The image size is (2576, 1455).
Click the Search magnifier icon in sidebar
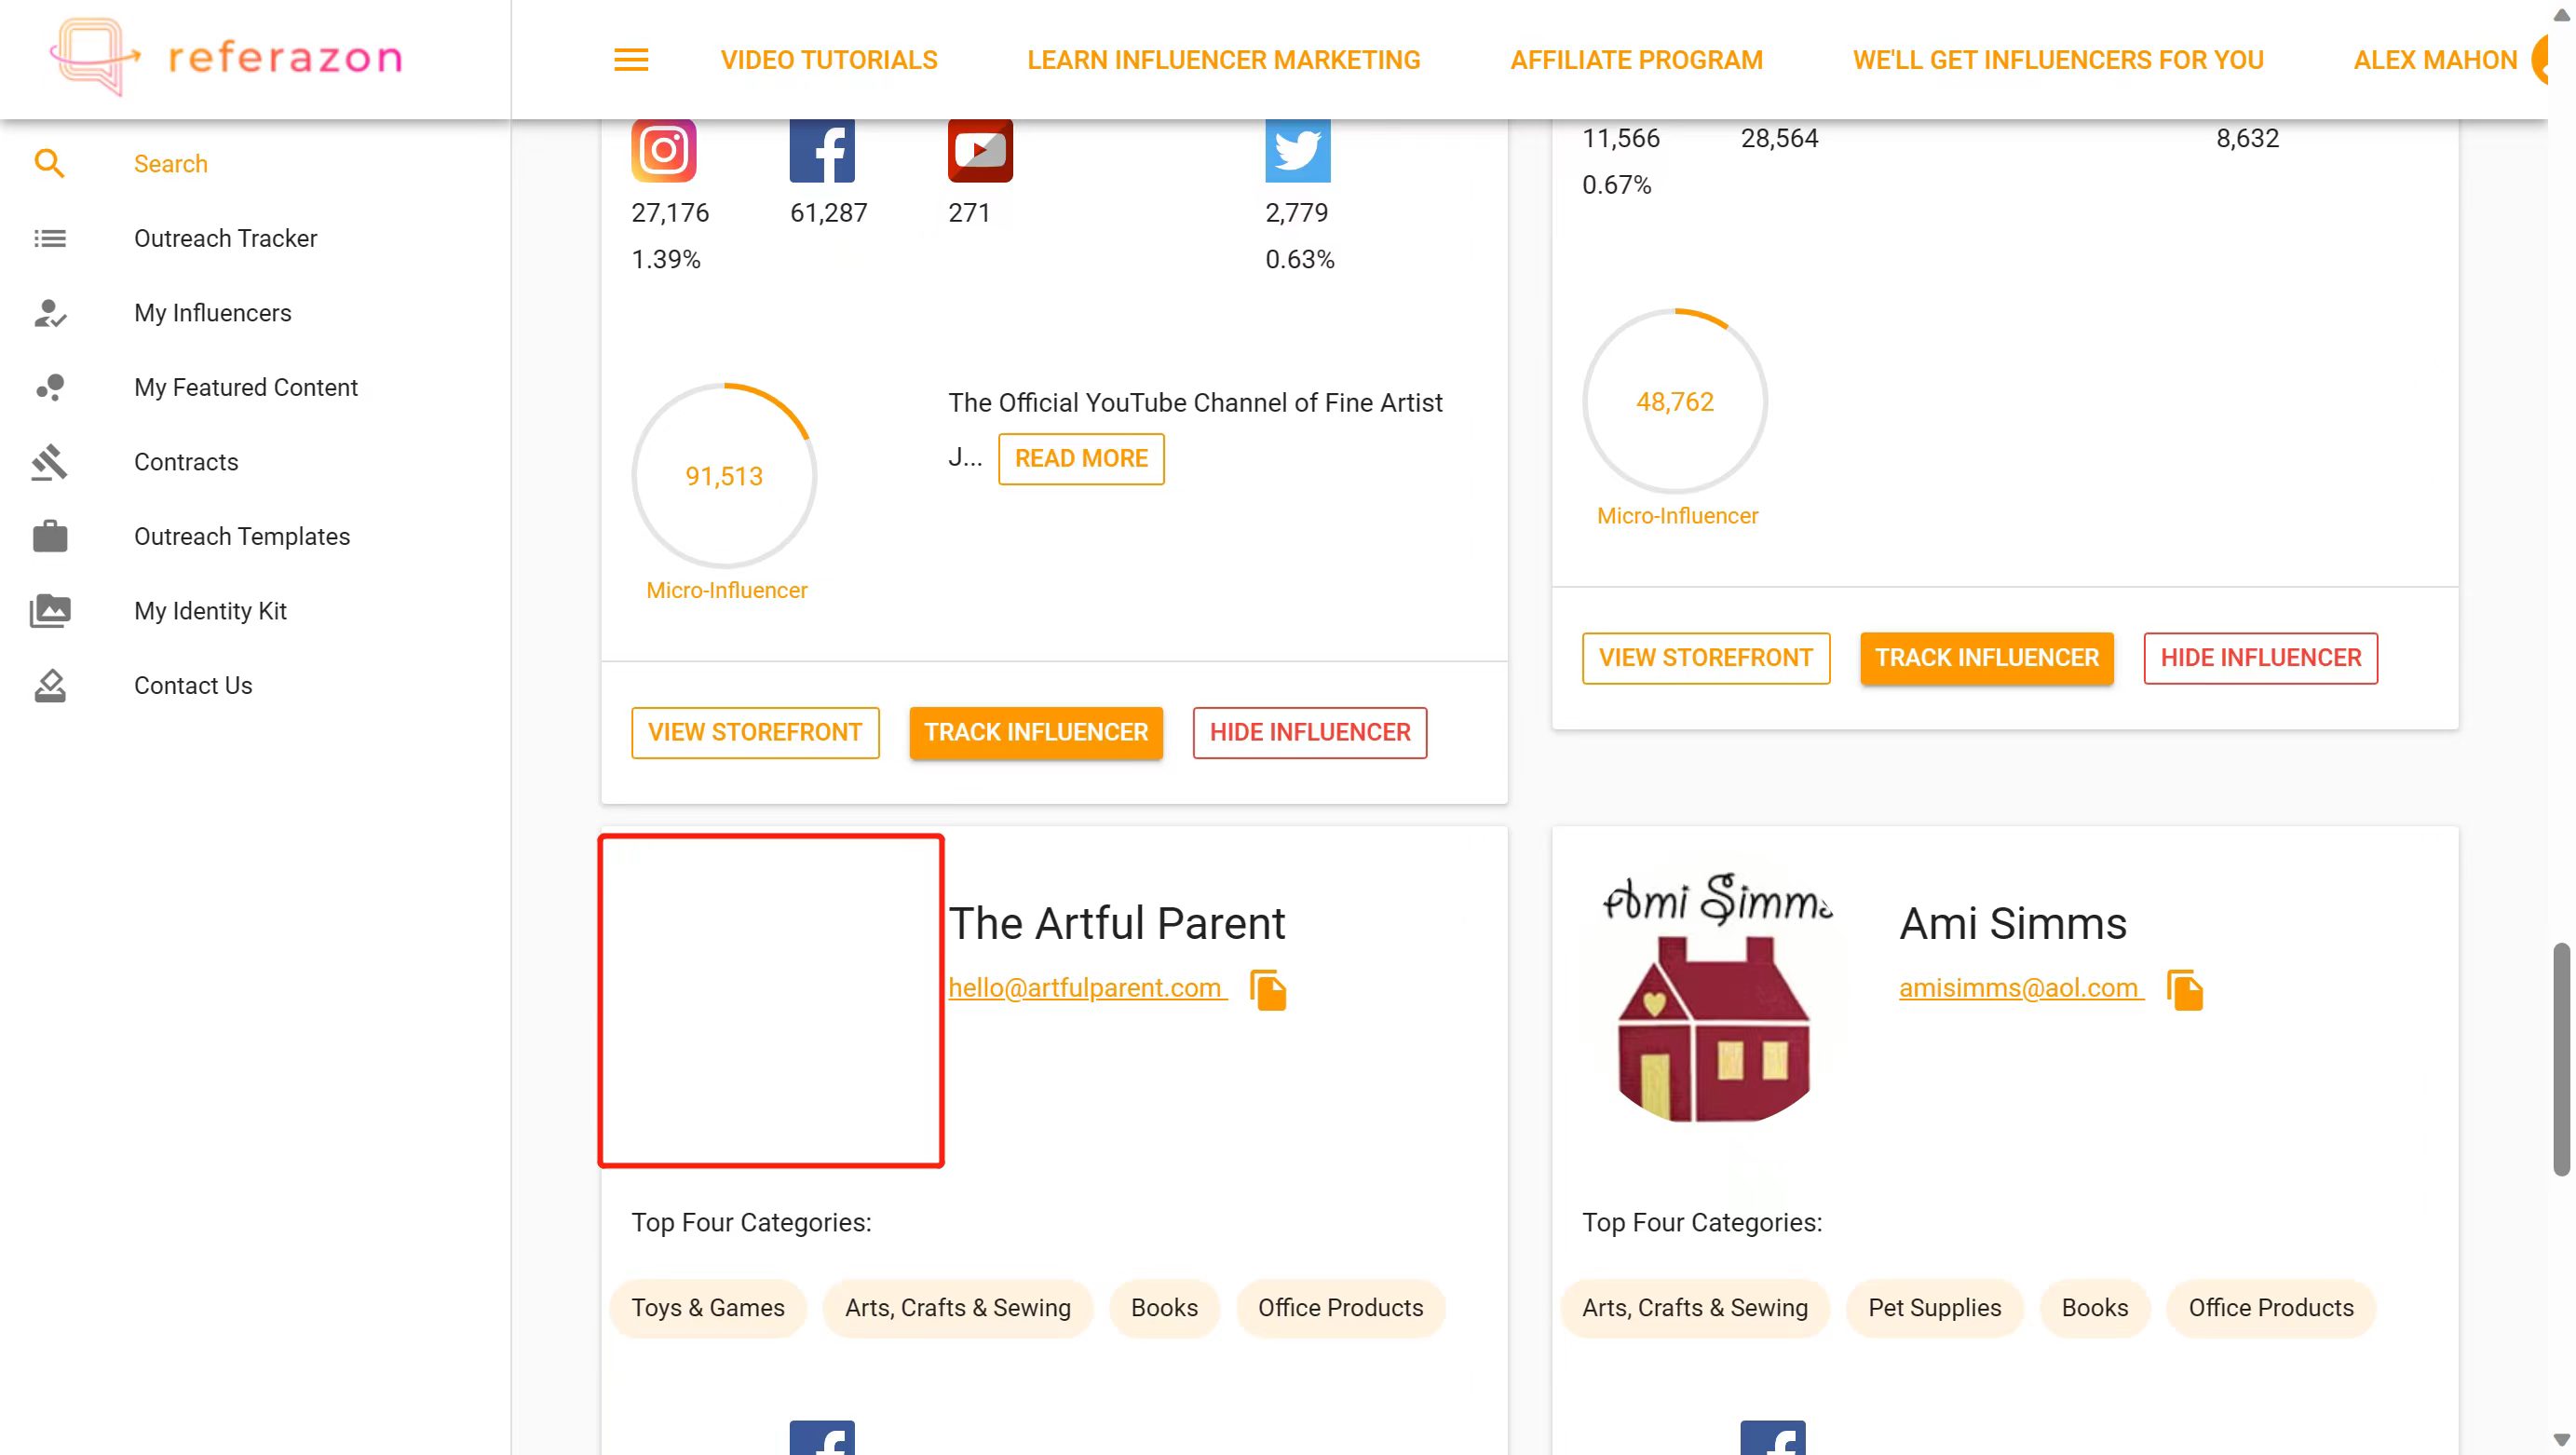[49, 164]
